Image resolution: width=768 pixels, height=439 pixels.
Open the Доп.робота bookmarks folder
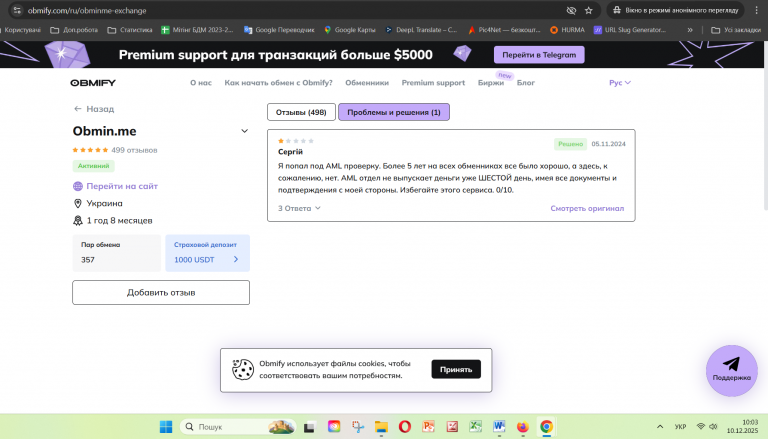(x=74, y=30)
